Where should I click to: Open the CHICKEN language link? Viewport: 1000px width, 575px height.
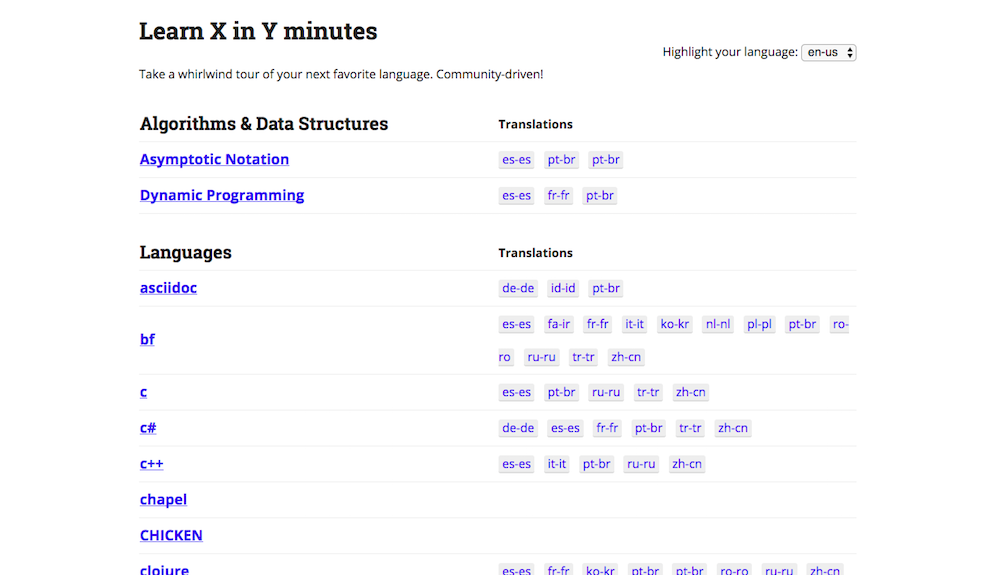[x=171, y=535]
